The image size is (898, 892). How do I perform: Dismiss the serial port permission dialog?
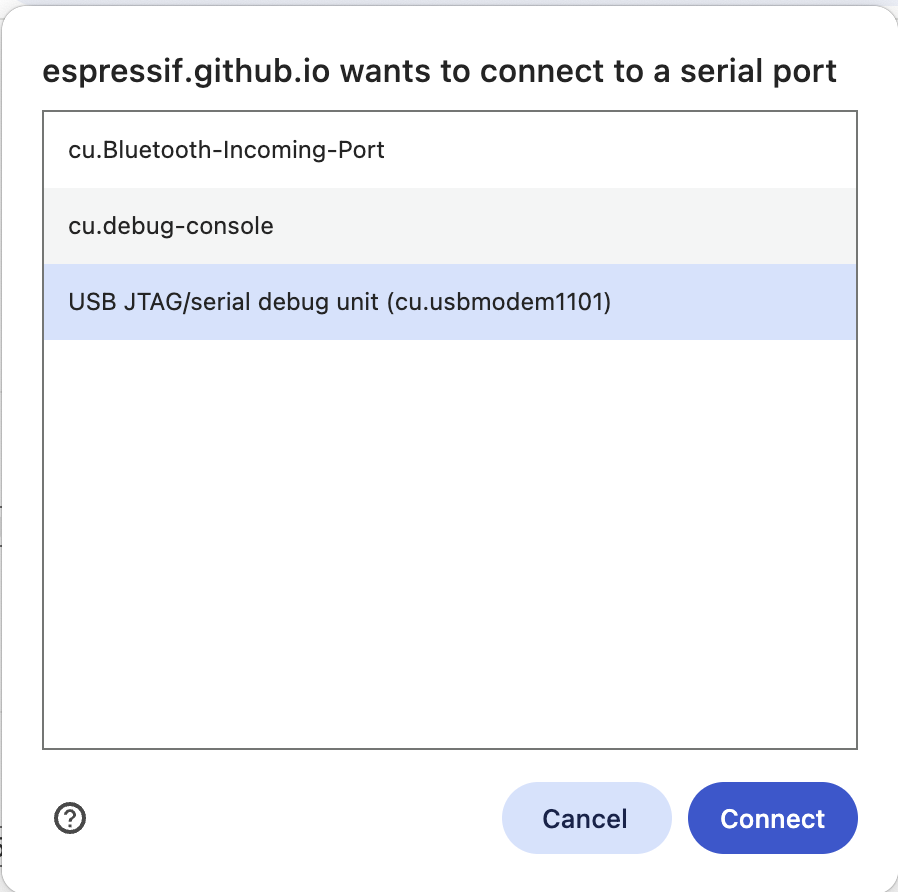click(586, 818)
